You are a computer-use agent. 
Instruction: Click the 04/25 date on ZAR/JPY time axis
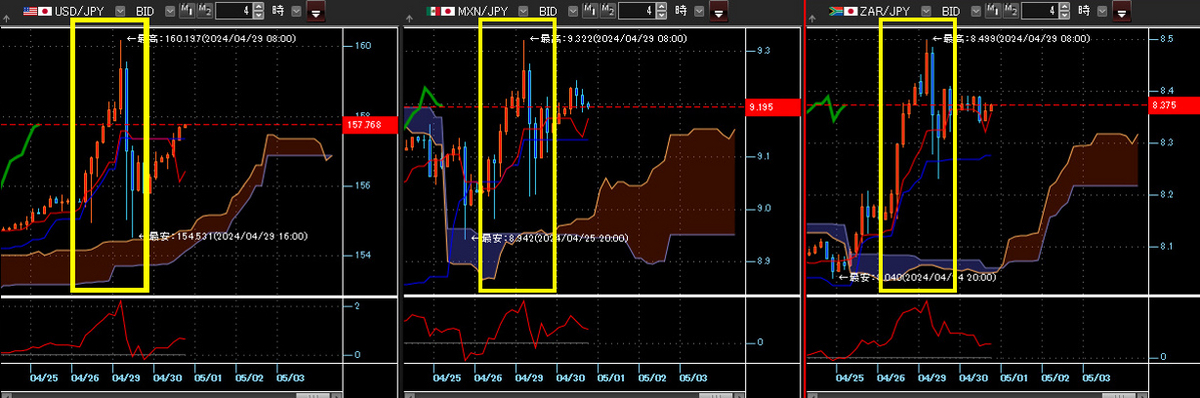pos(850,378)
